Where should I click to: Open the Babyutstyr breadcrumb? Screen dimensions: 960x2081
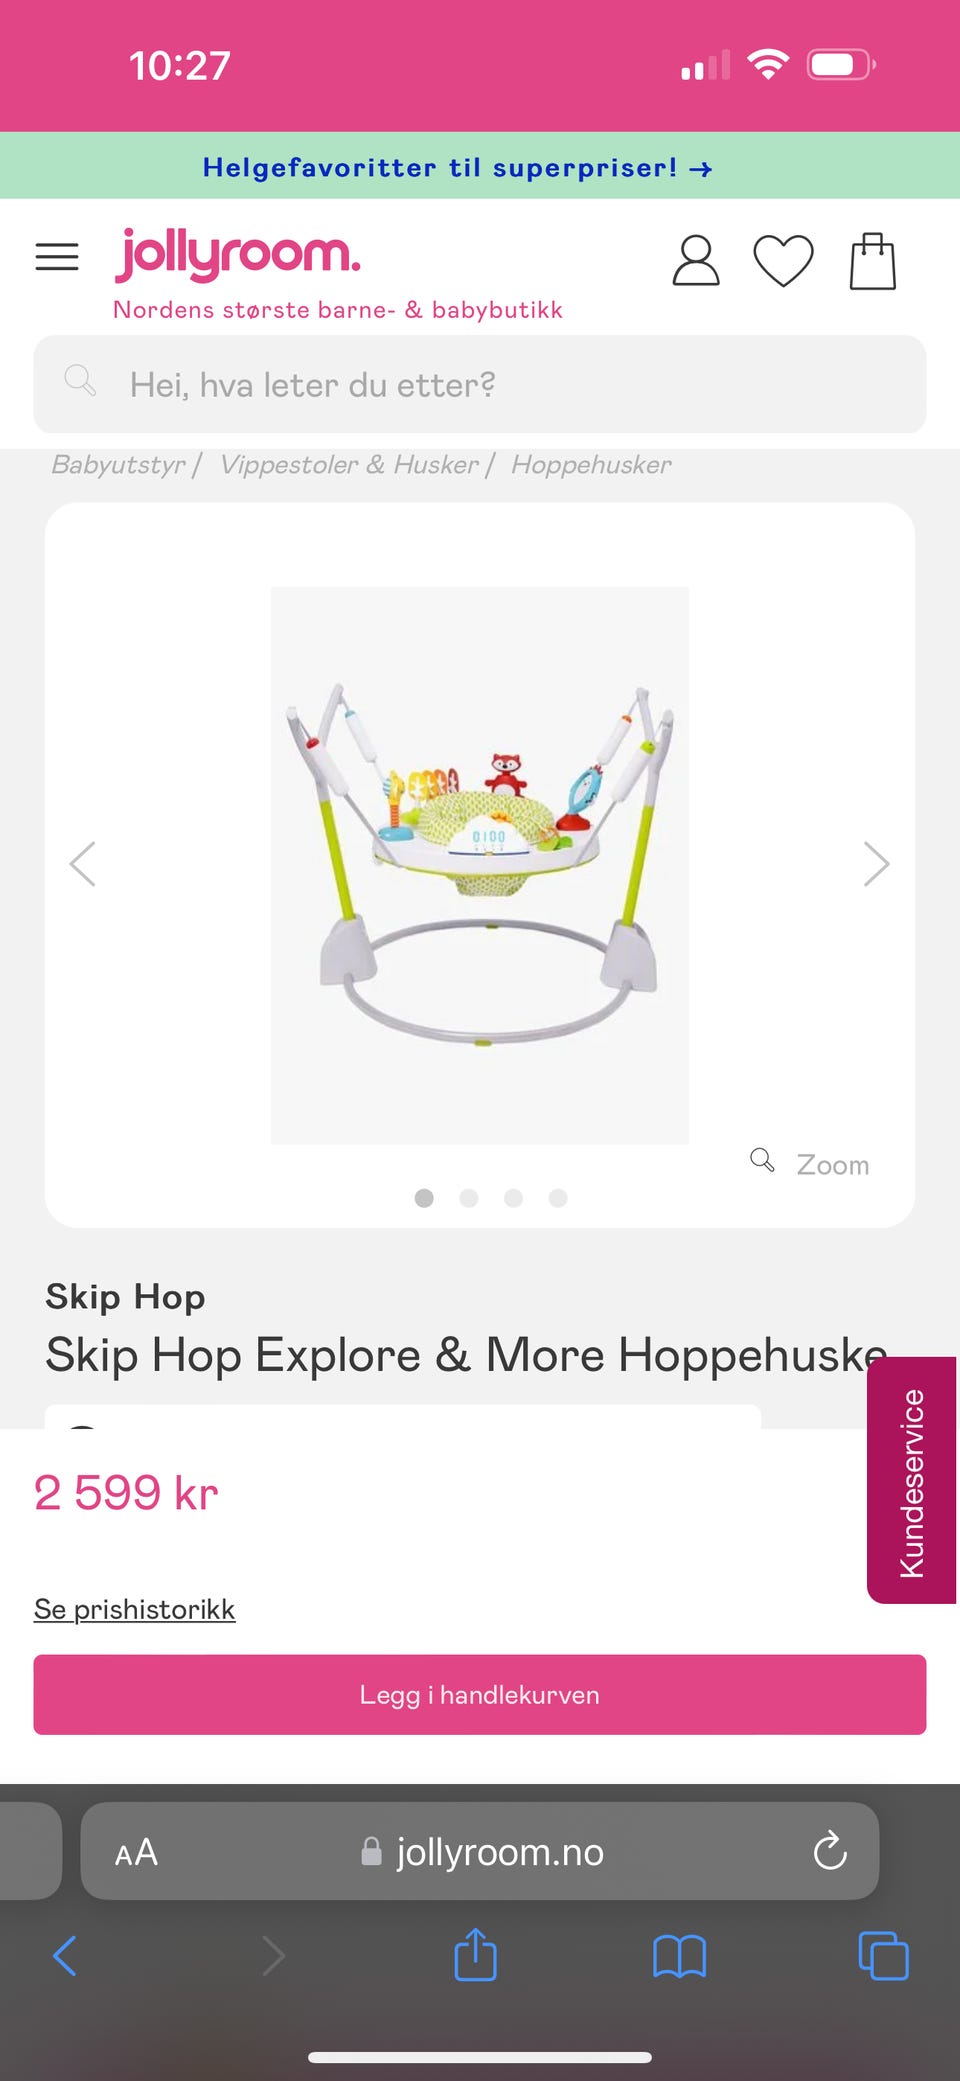point(118,465)
